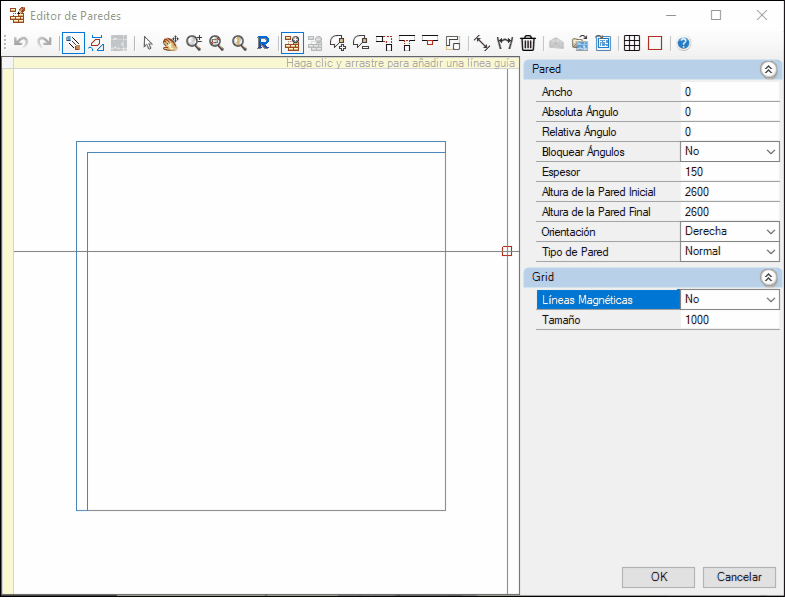Click the blue floor plan blueprint icon
785x600 pixels.
603,43
